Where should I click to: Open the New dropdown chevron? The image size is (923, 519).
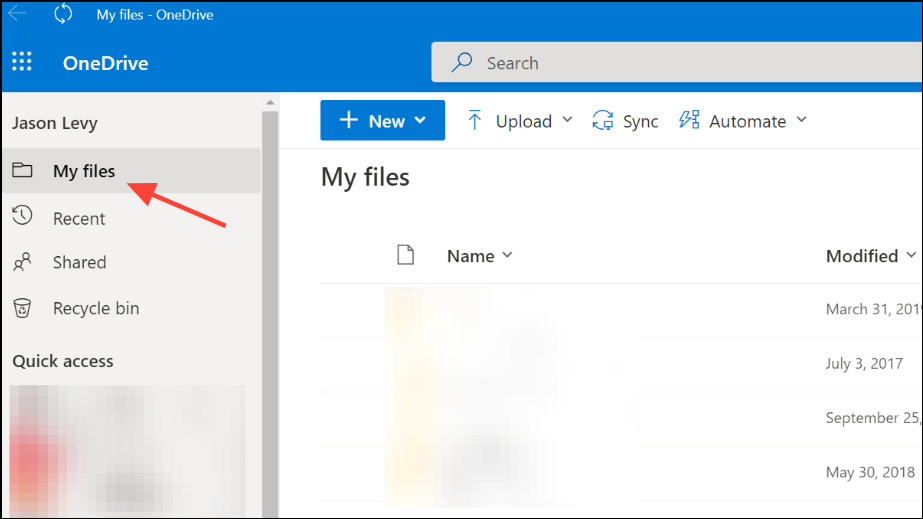420,120
